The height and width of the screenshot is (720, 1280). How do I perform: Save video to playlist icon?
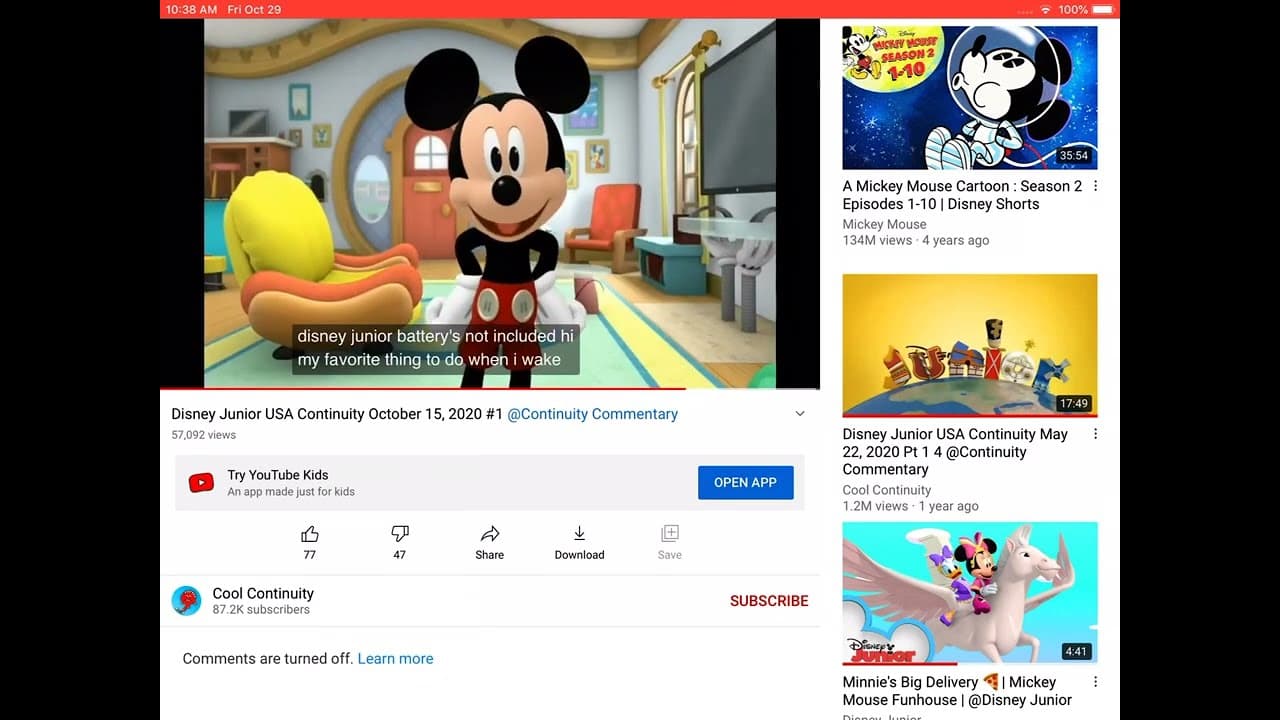(x=670, y=534)
